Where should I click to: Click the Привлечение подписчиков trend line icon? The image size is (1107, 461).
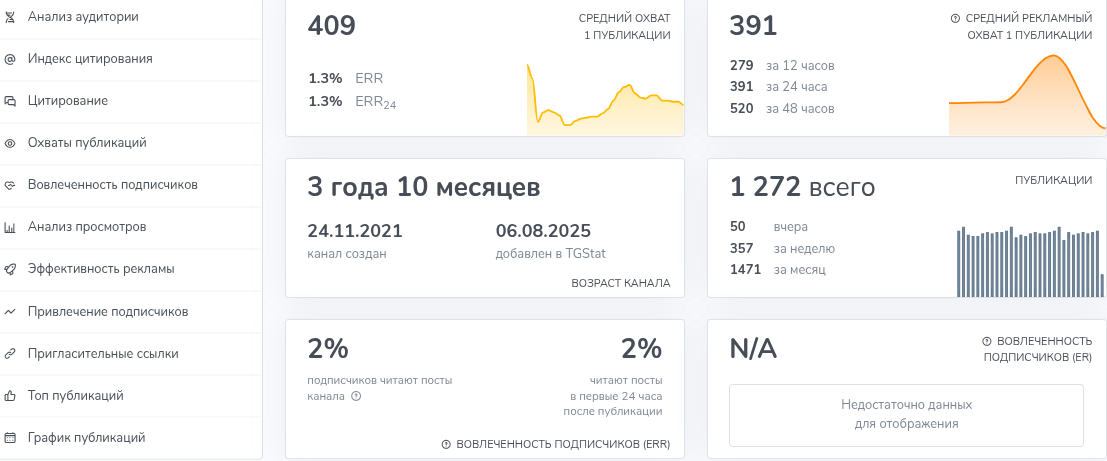pyautogui.click(x=10, y=311)
